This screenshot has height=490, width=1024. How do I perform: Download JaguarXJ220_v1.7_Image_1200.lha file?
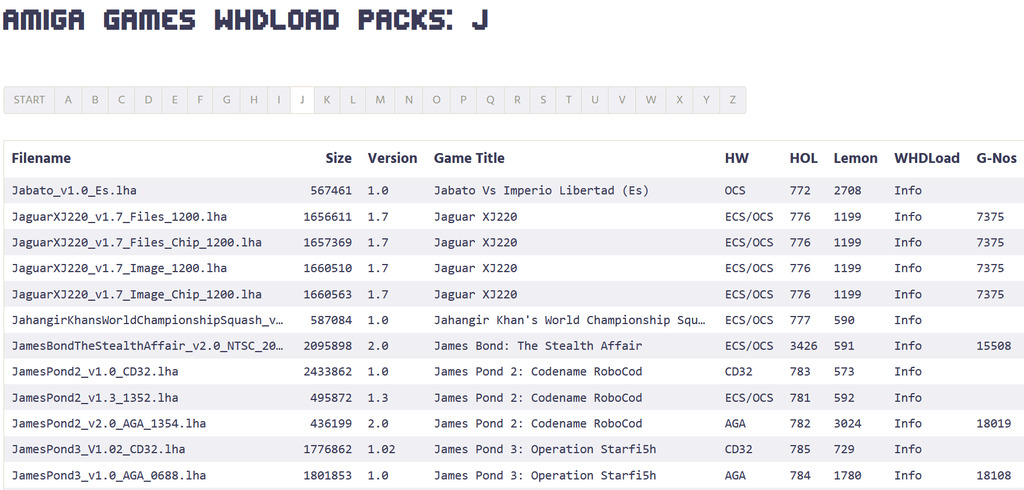click(119, 268)
